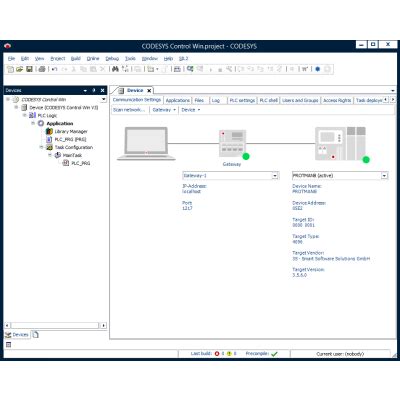Close the Device editor tab
Screen dimensions: 400x400
(149, 91)
